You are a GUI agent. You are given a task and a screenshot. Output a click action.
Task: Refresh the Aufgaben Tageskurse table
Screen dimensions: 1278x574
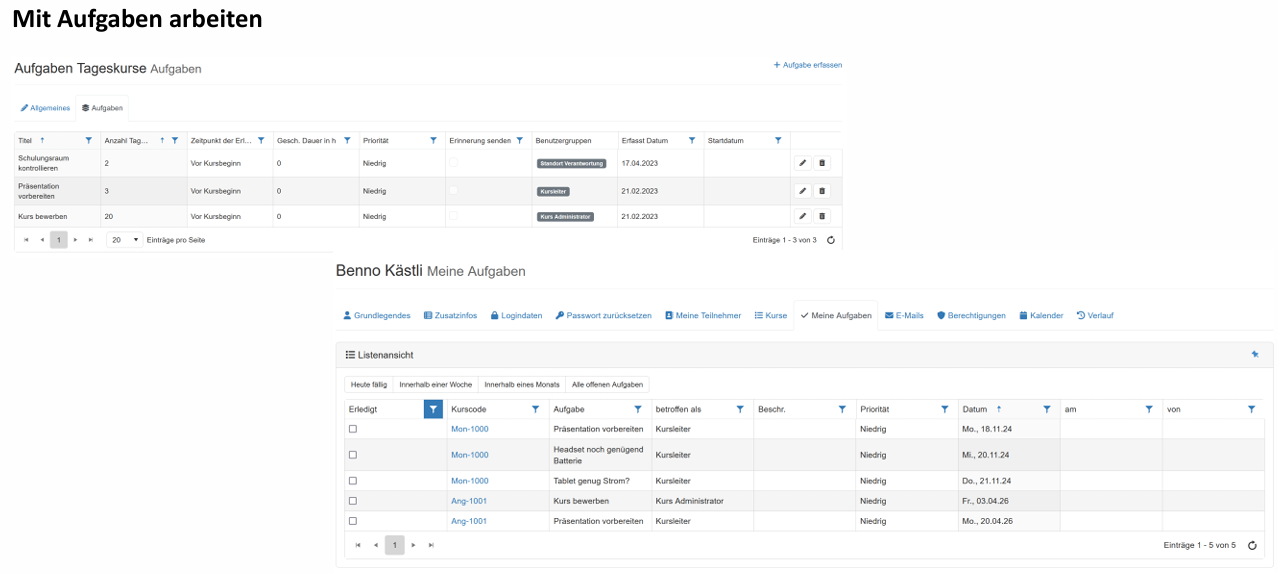click(x=830, y=240)
